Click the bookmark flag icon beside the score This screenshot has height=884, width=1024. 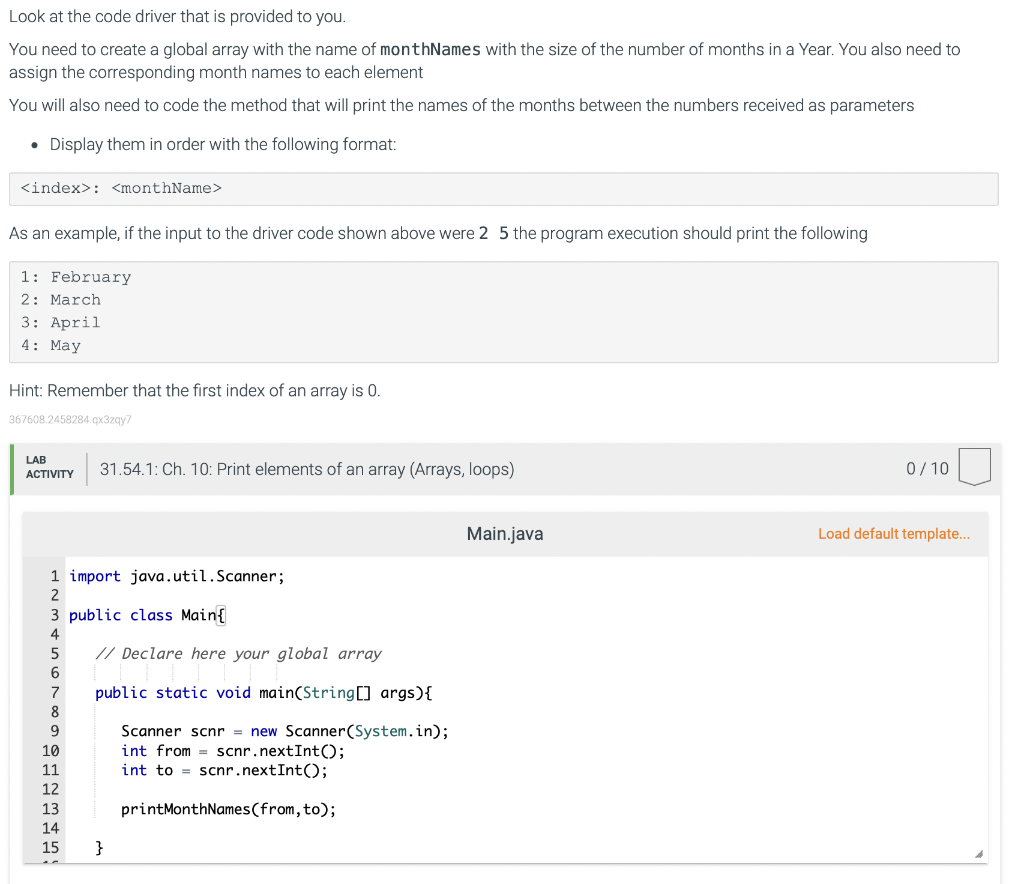[x=976, y=467]
